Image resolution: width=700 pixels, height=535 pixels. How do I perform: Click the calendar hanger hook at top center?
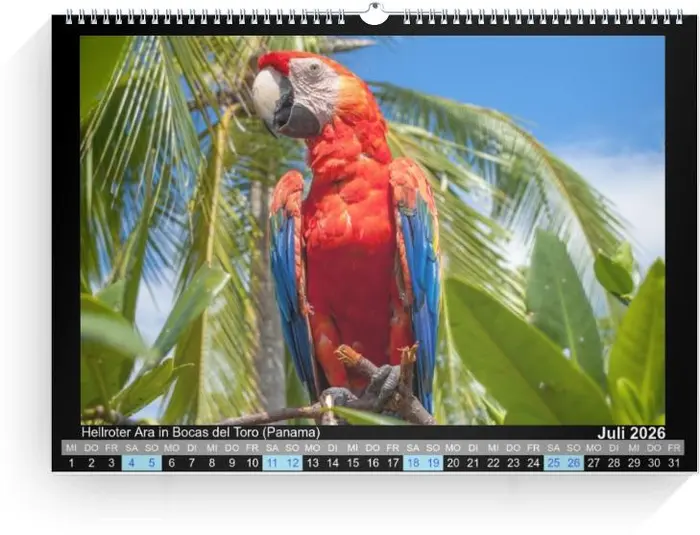click(x=373, y=14)
